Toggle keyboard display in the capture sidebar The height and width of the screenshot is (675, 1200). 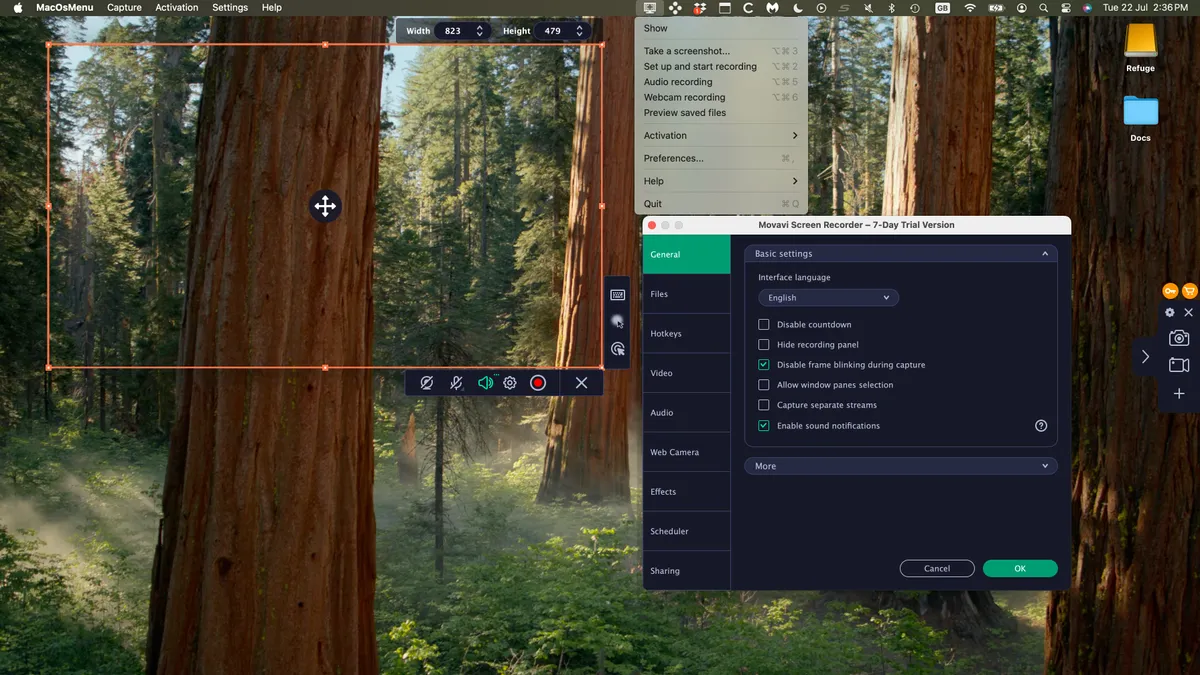pos(618,293)
